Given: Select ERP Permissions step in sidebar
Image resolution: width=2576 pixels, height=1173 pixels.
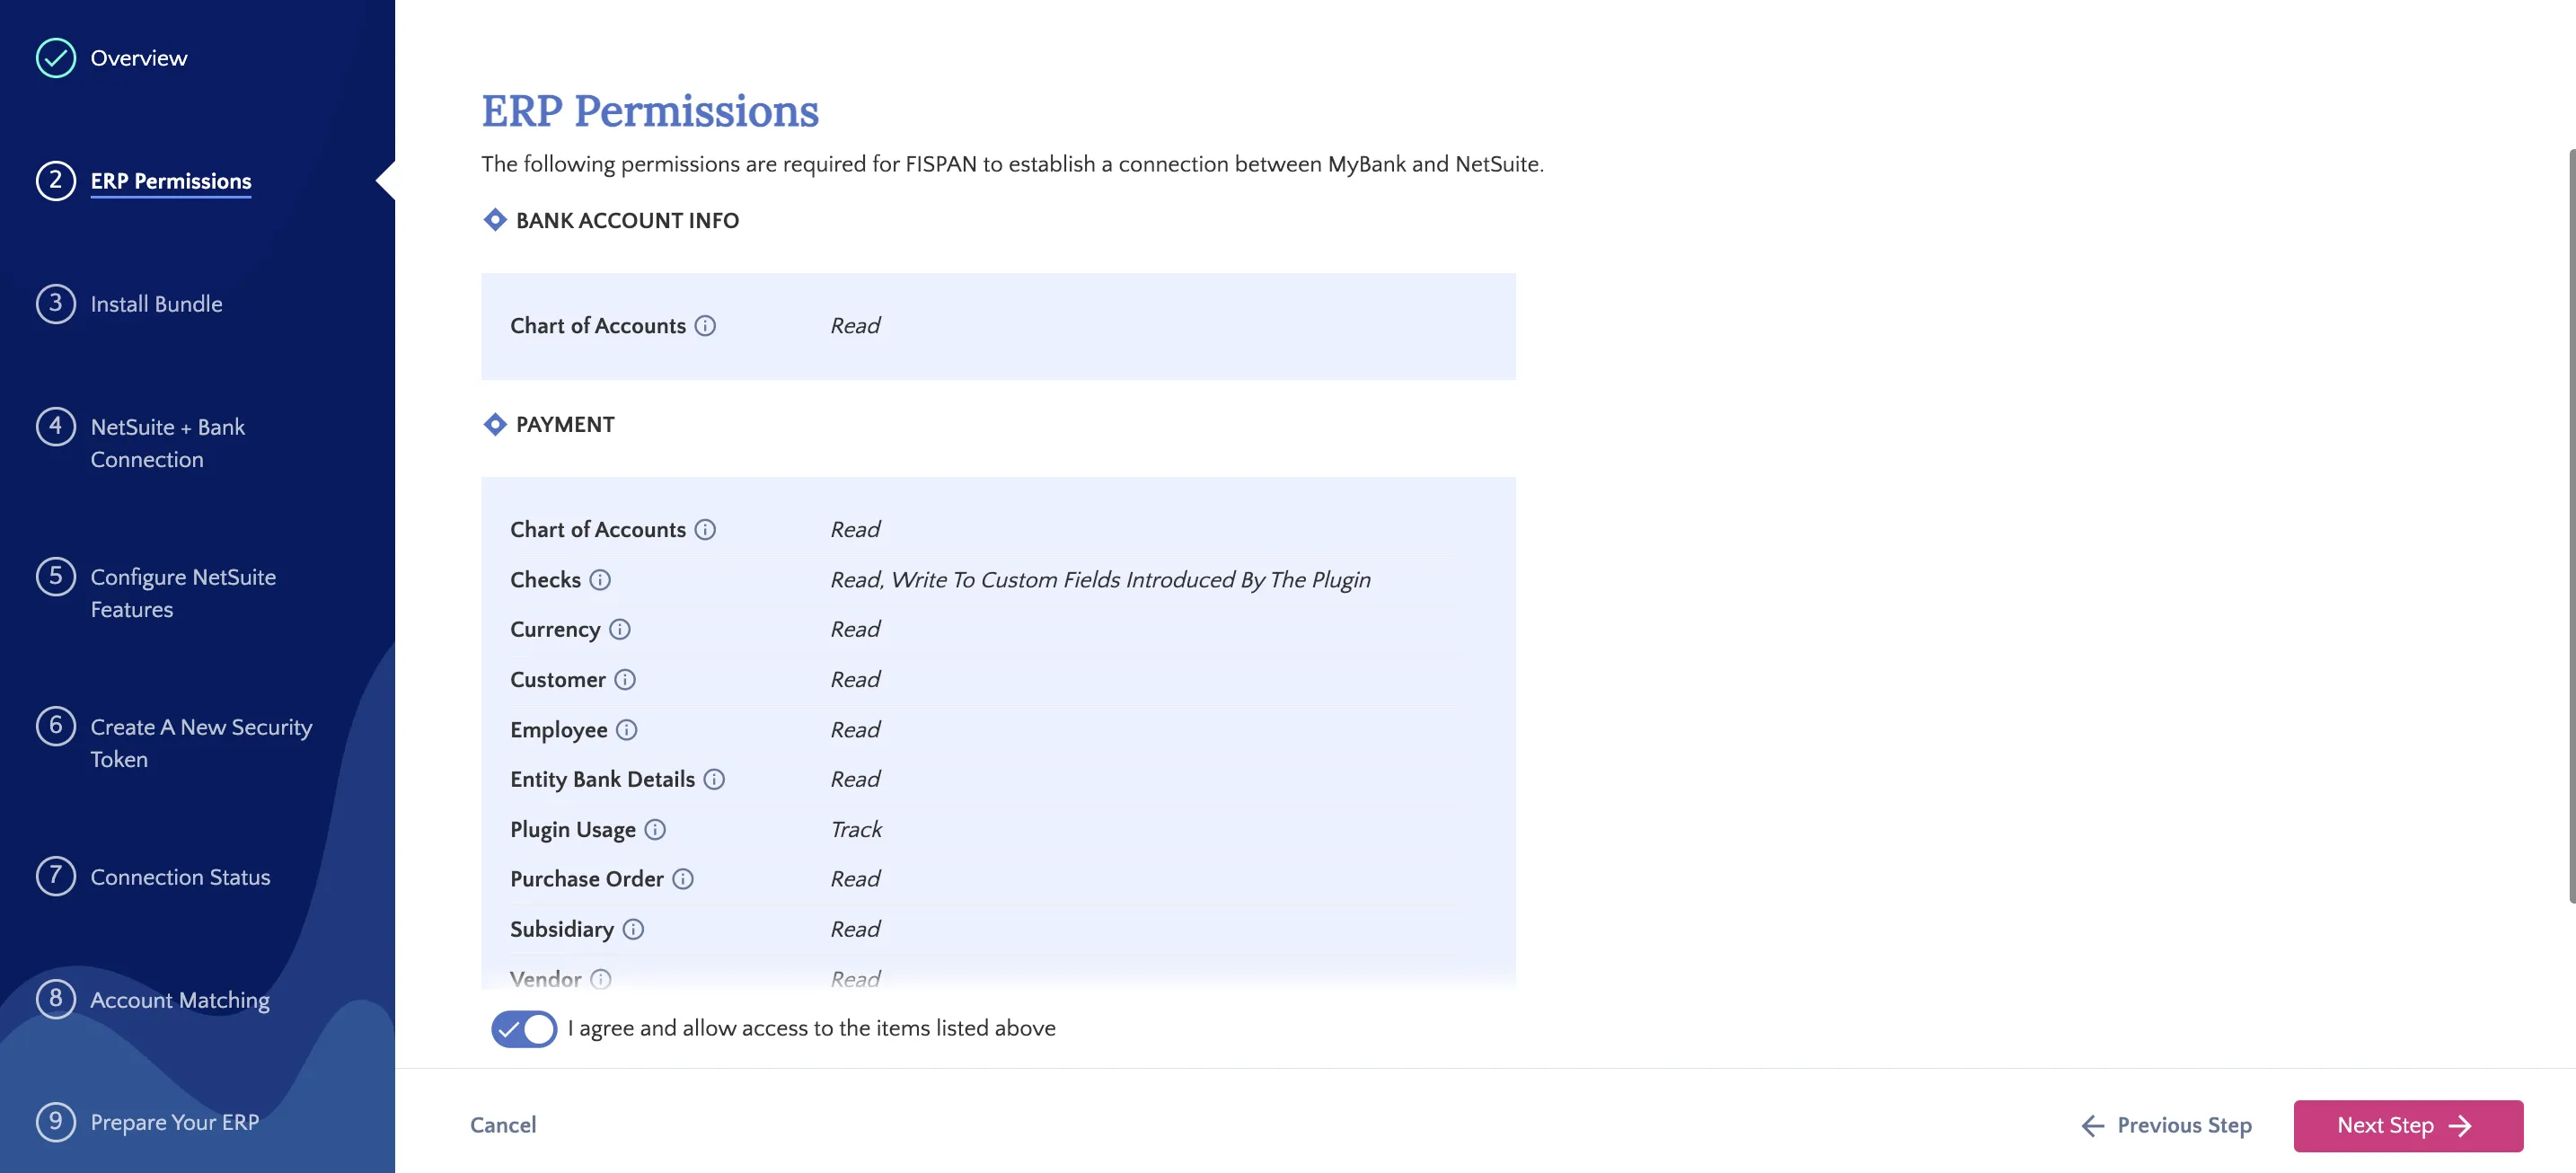Looking at the screenshot, I should [171, 181].
